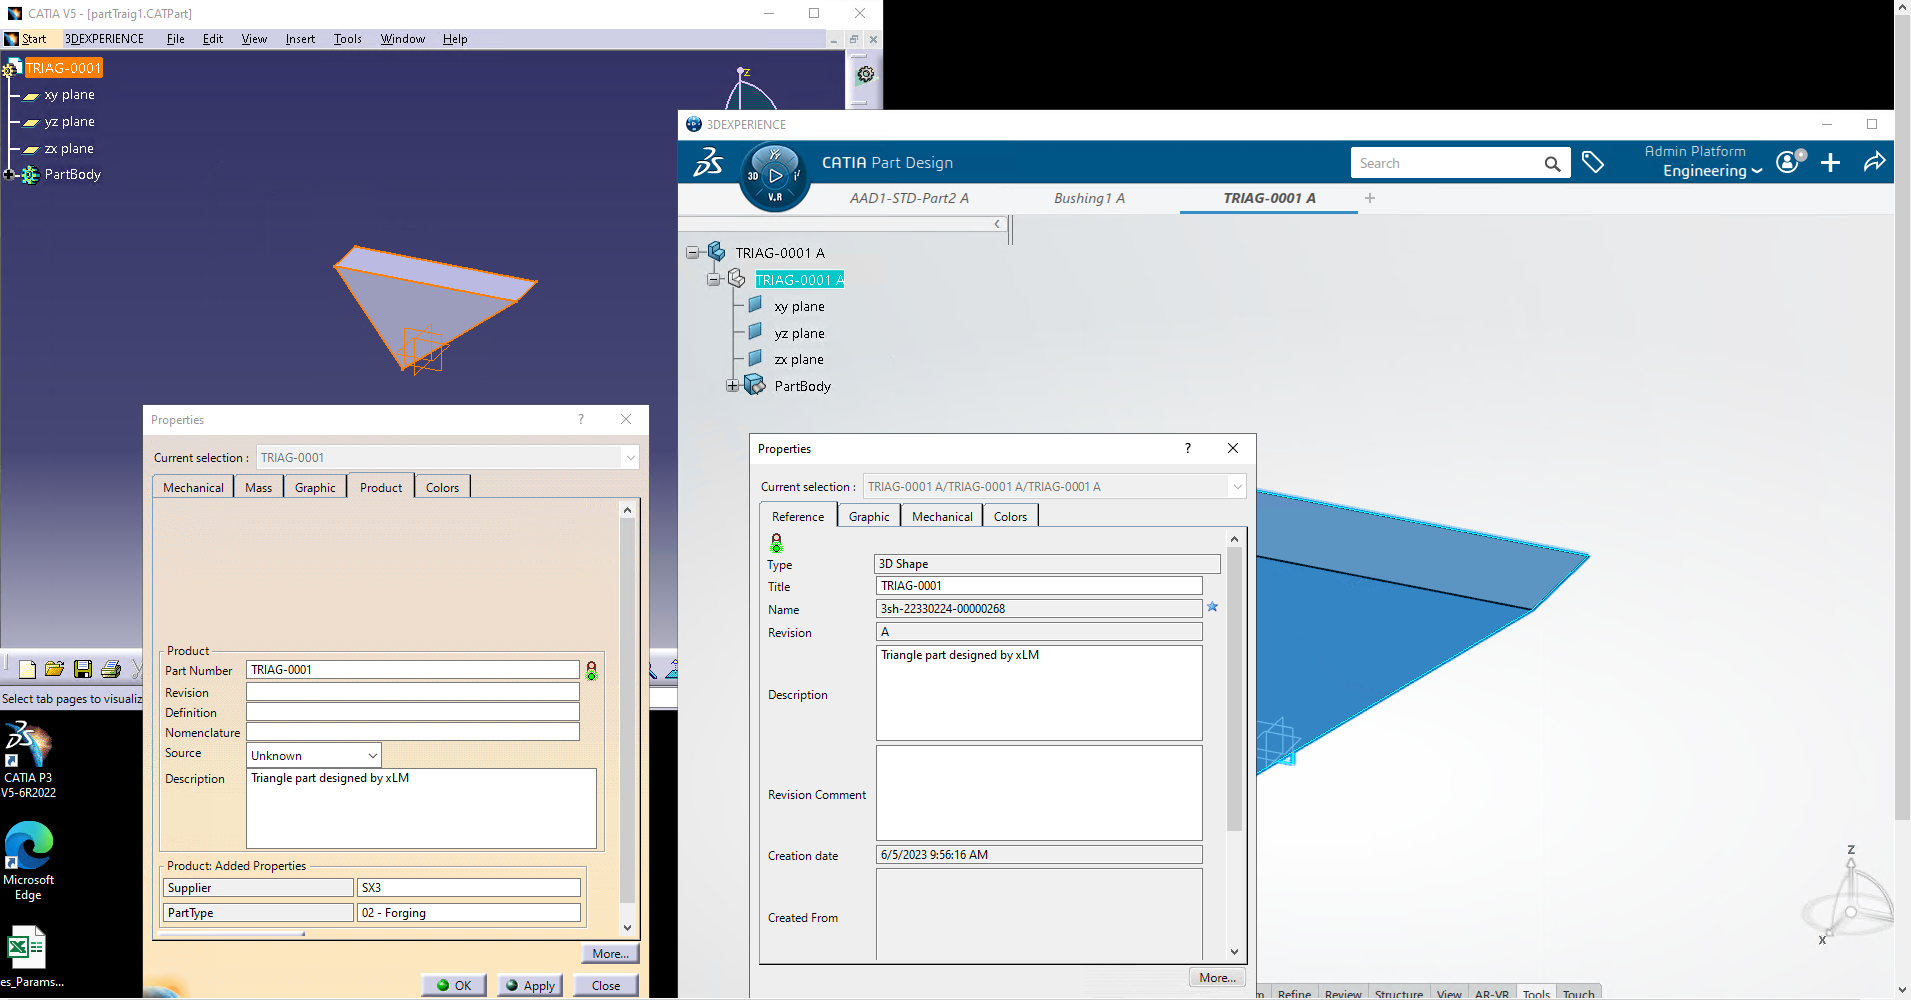Click the Supplier value field SX3
Image resolution: width=1911 pixels, height=1000 pixels.
[x=469, y=887]
